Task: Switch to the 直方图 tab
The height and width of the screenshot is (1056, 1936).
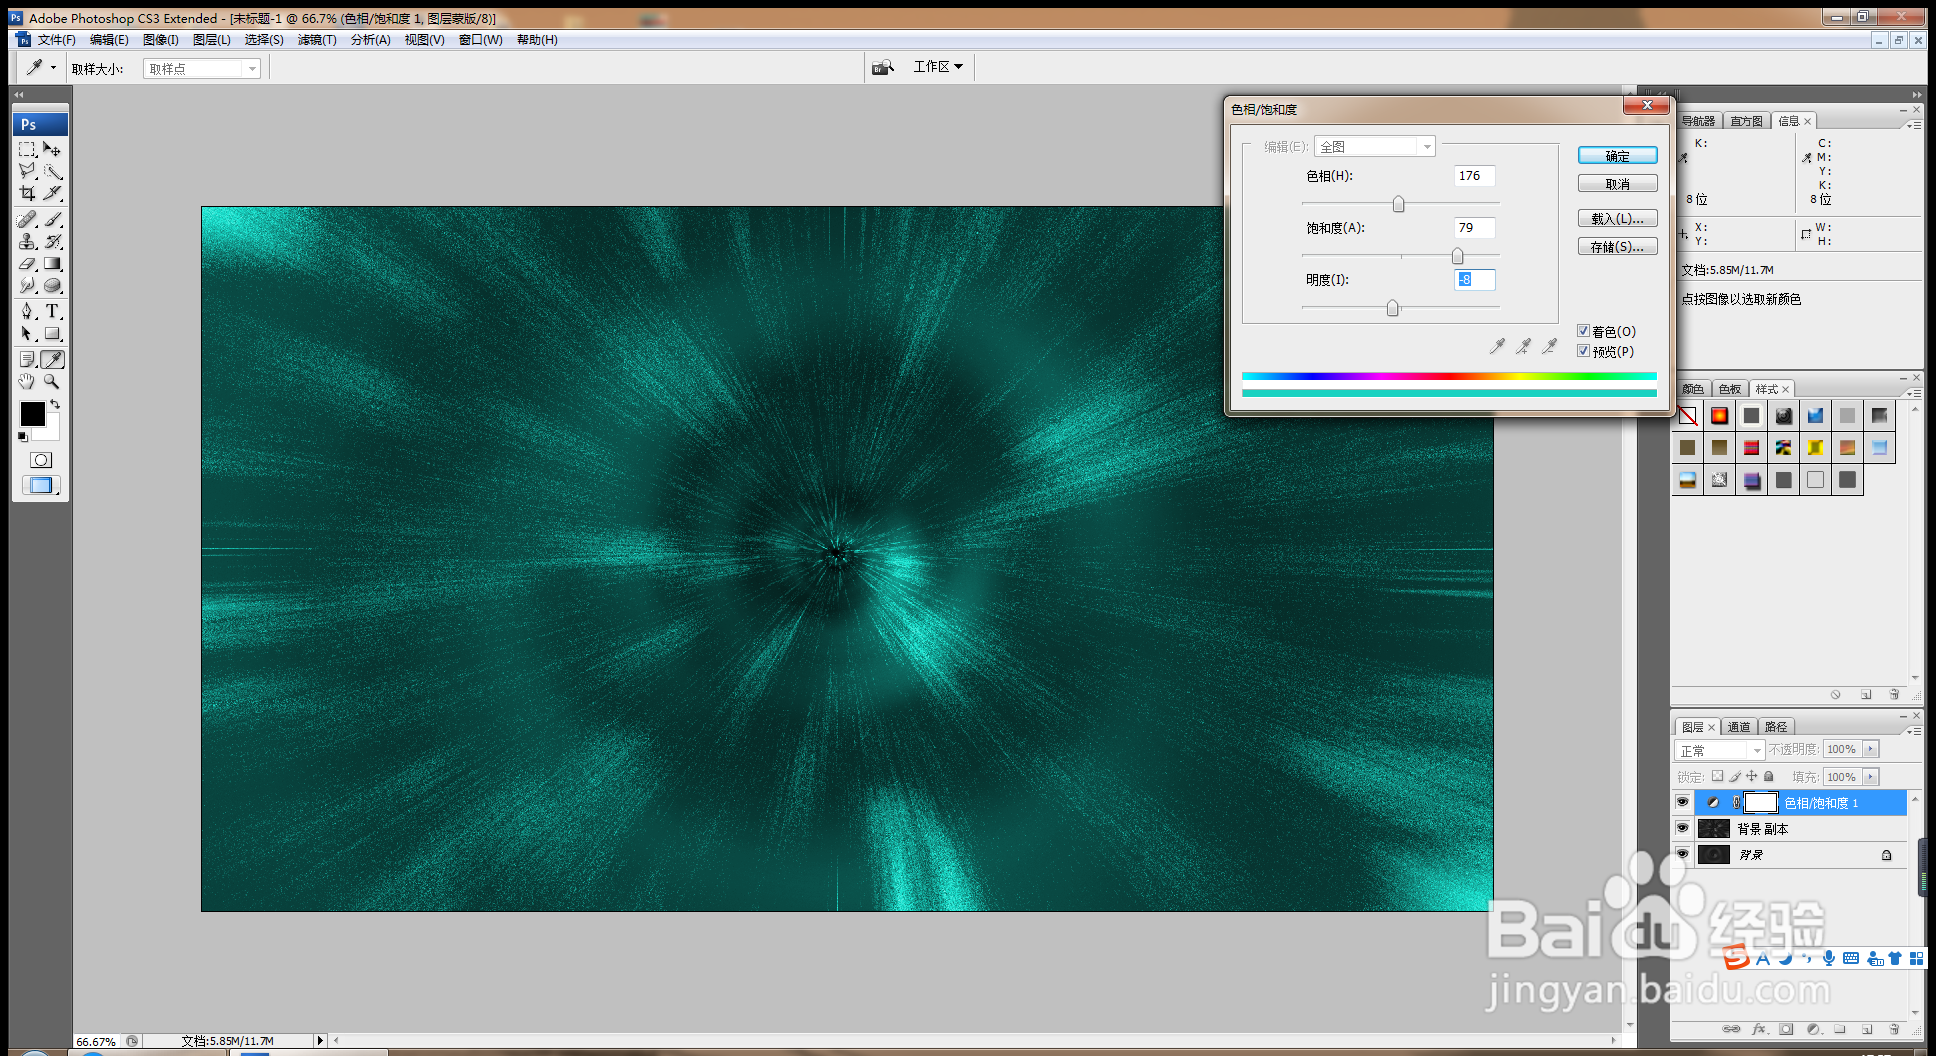Action: (x=1746, y=121)
